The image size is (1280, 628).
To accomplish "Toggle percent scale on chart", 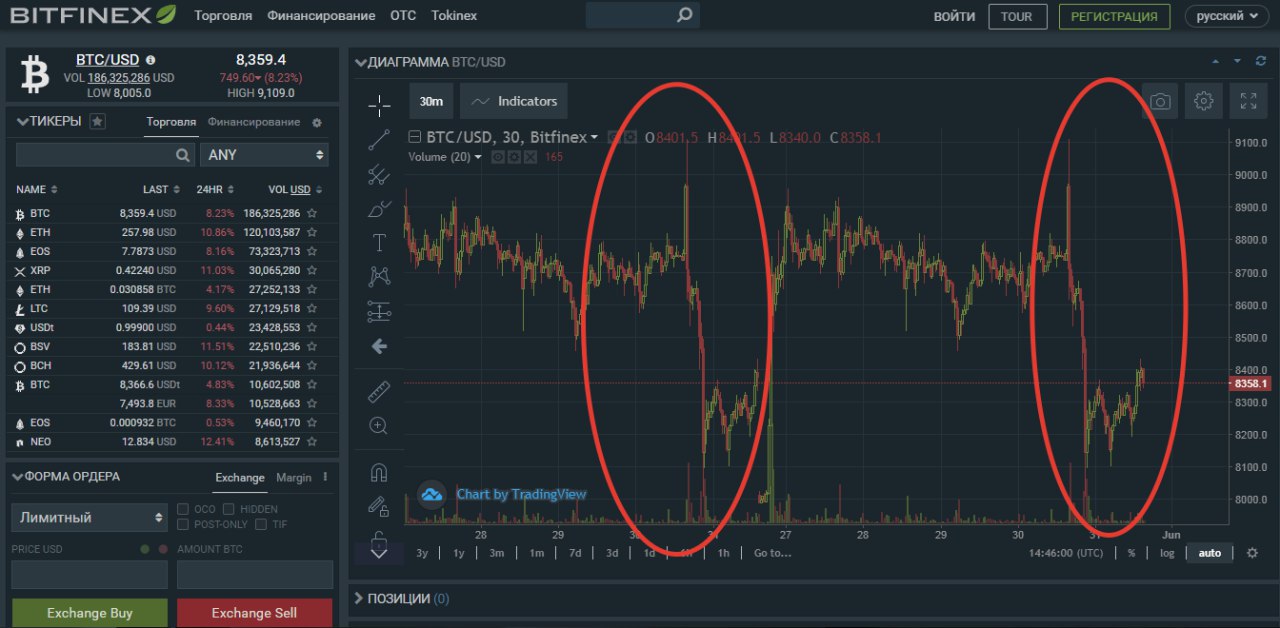I will pos(1132,553).
